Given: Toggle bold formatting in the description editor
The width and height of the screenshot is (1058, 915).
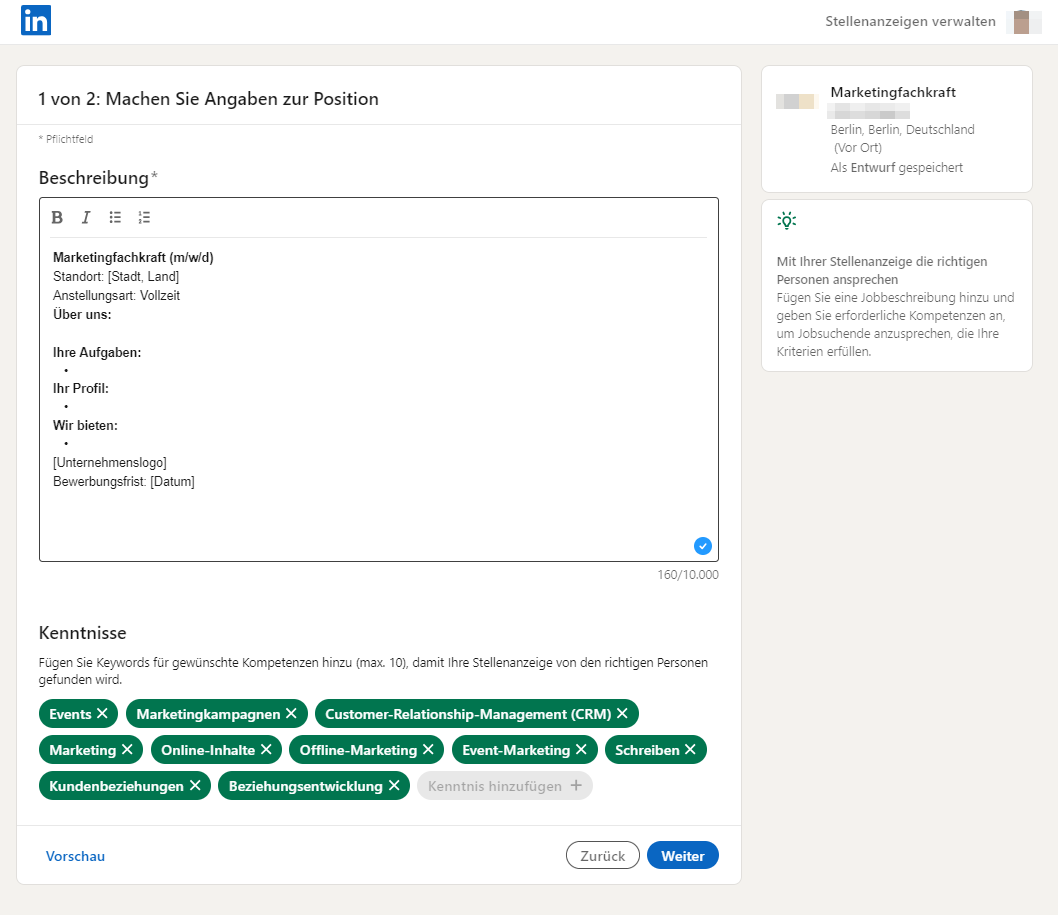Looking at the screenshot, I should (57, 217).
